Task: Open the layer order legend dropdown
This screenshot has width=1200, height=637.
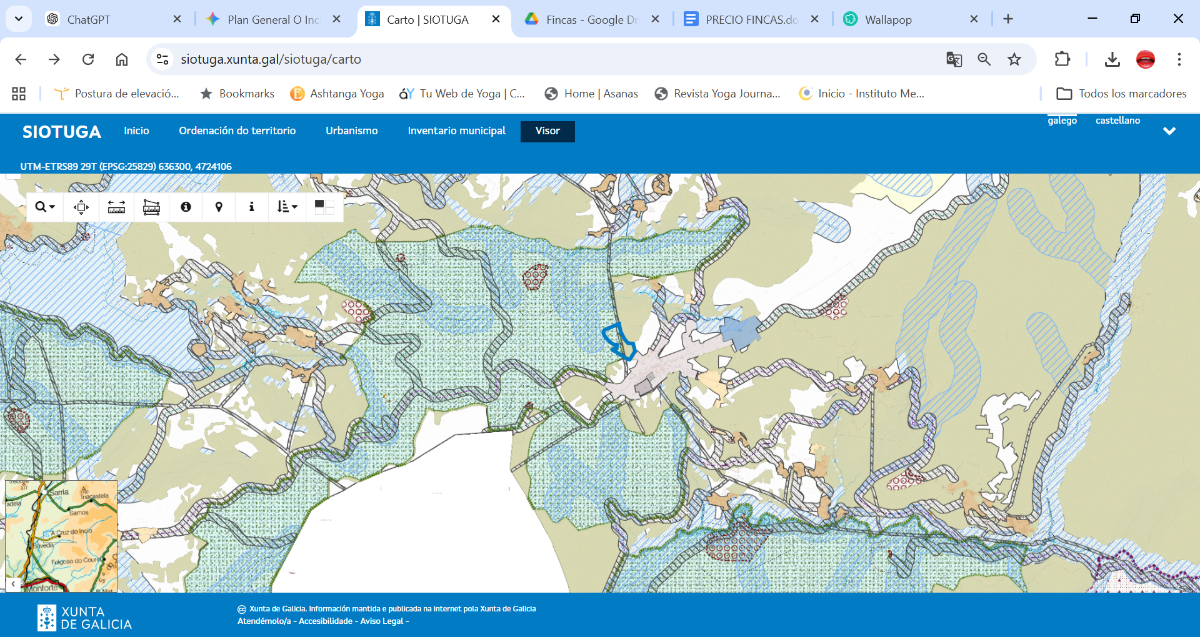Action: tap(287, 207)
